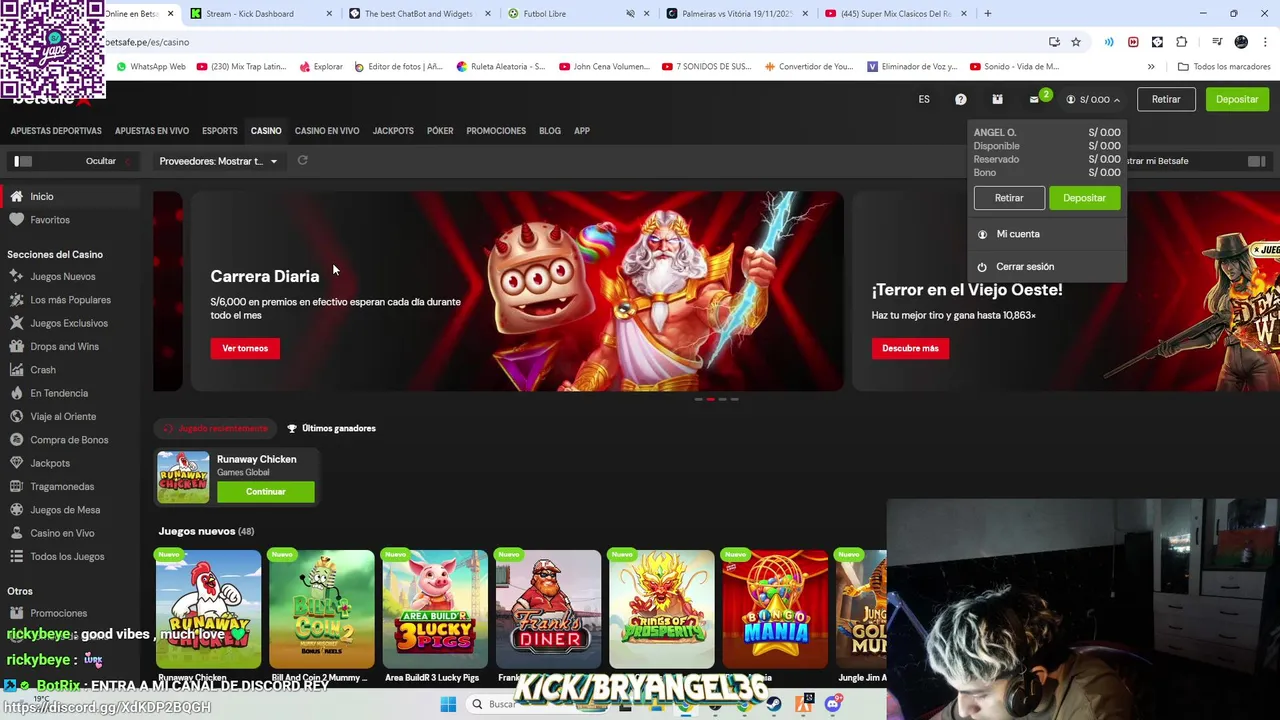This screenshot has height=720, width=1280.
Task: Open Blog nav link
Action: point(550,131)
